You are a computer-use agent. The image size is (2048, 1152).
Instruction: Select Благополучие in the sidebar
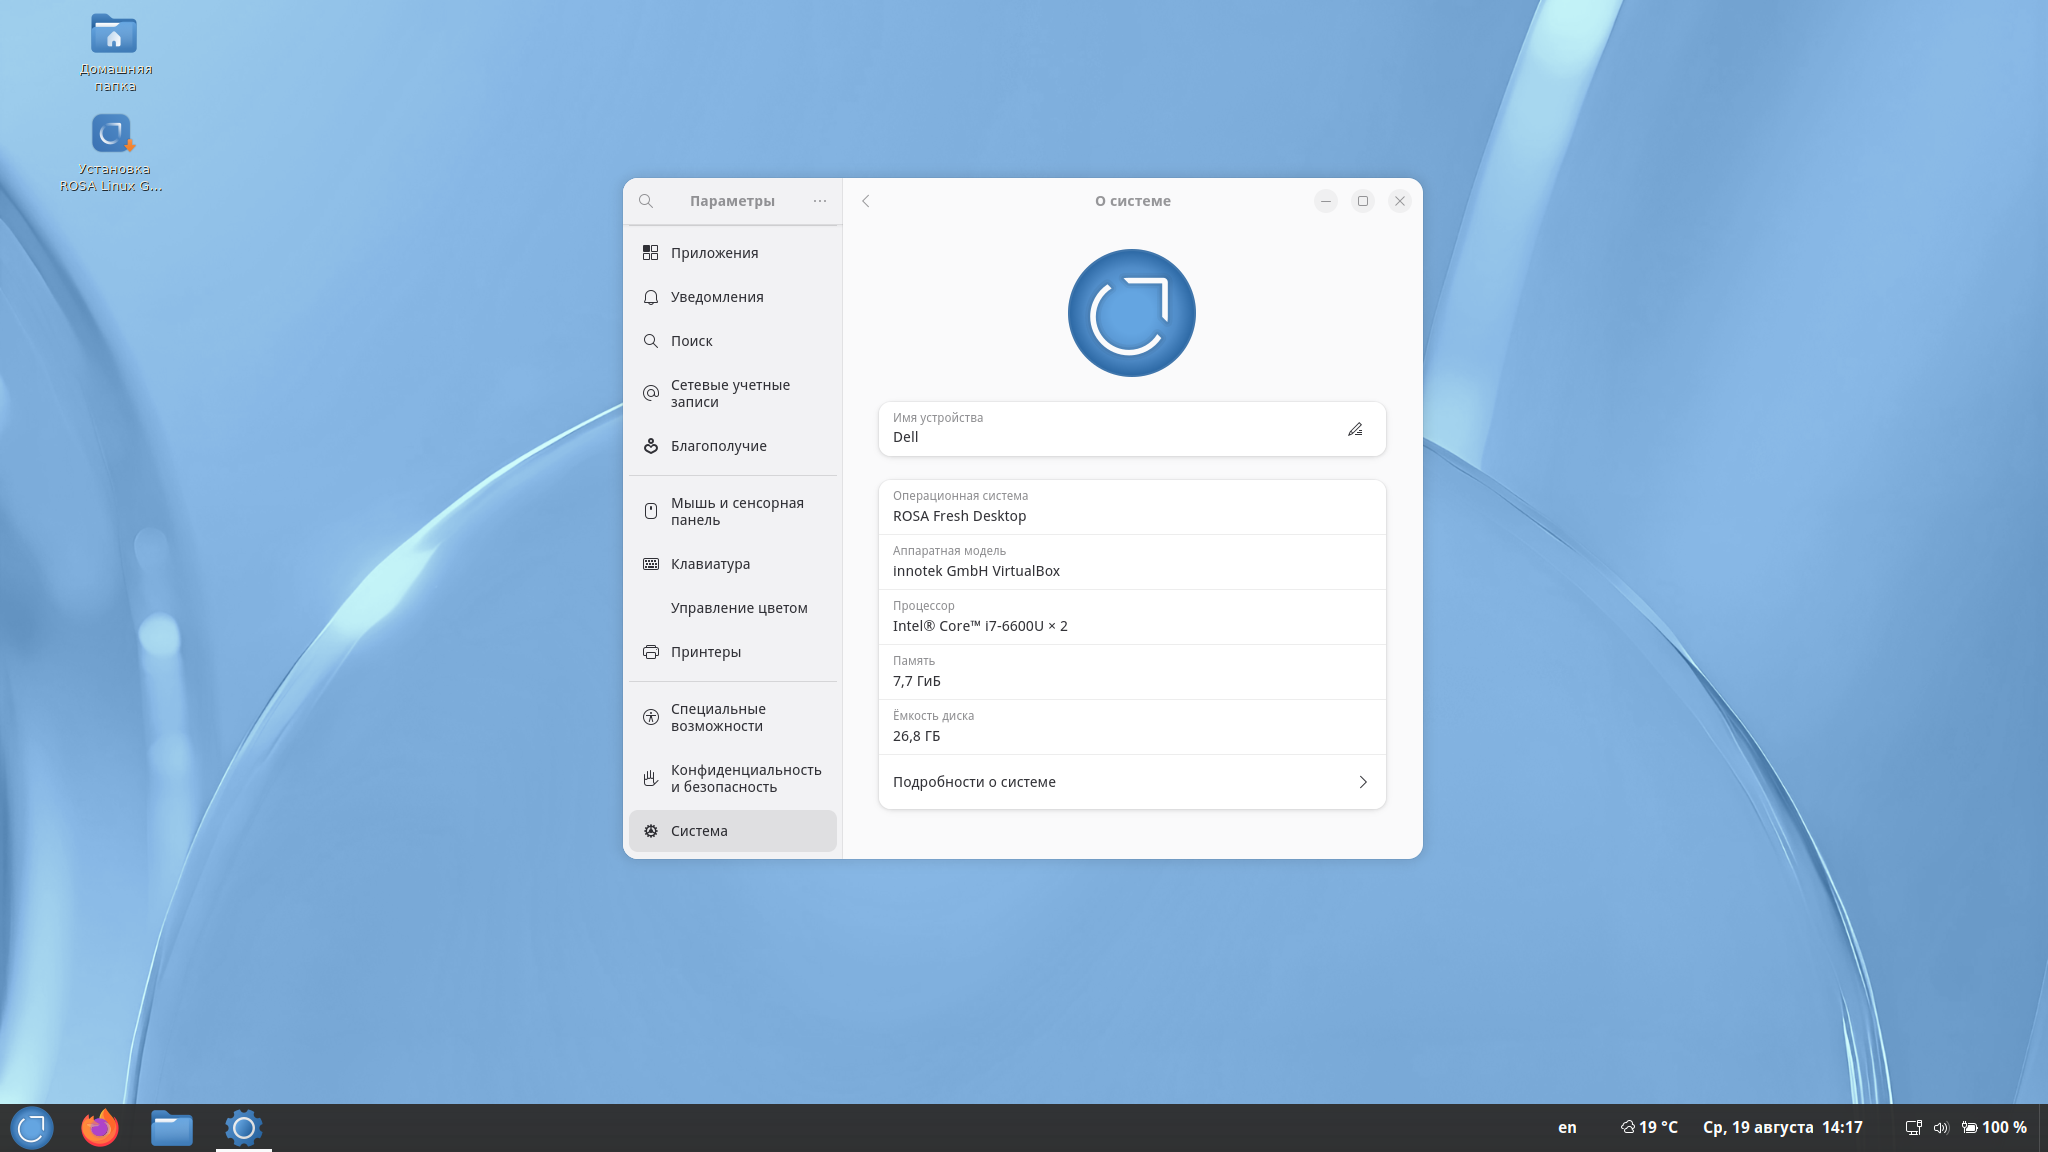[733, 446]
